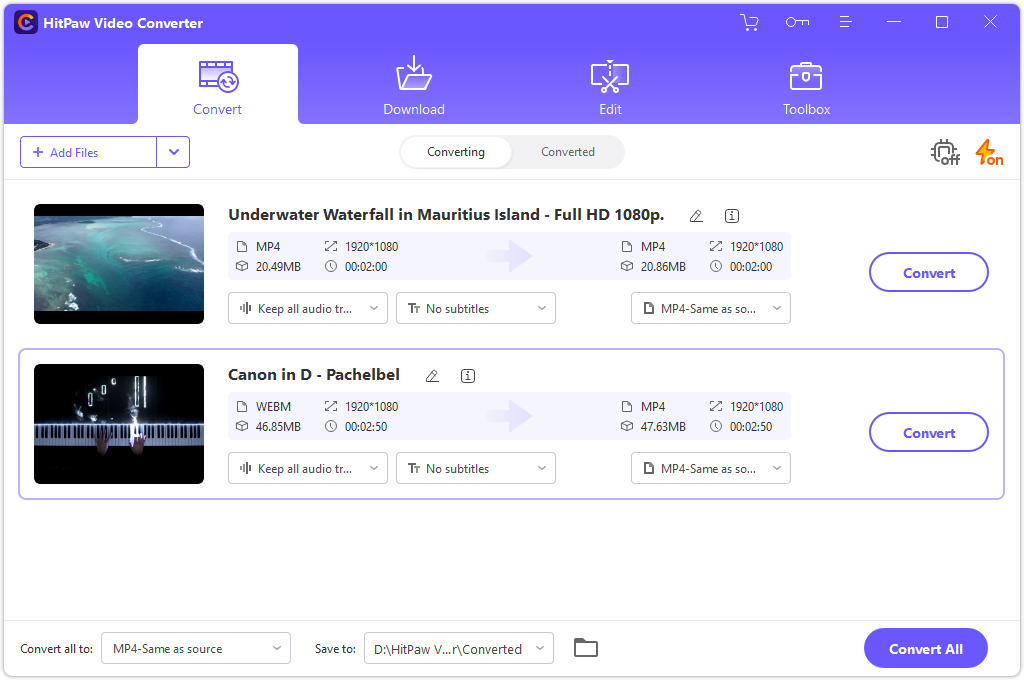Click the Underwater Waterfall video thumbnail
The height and width of the screenshot is (680, 1024).
119,264
